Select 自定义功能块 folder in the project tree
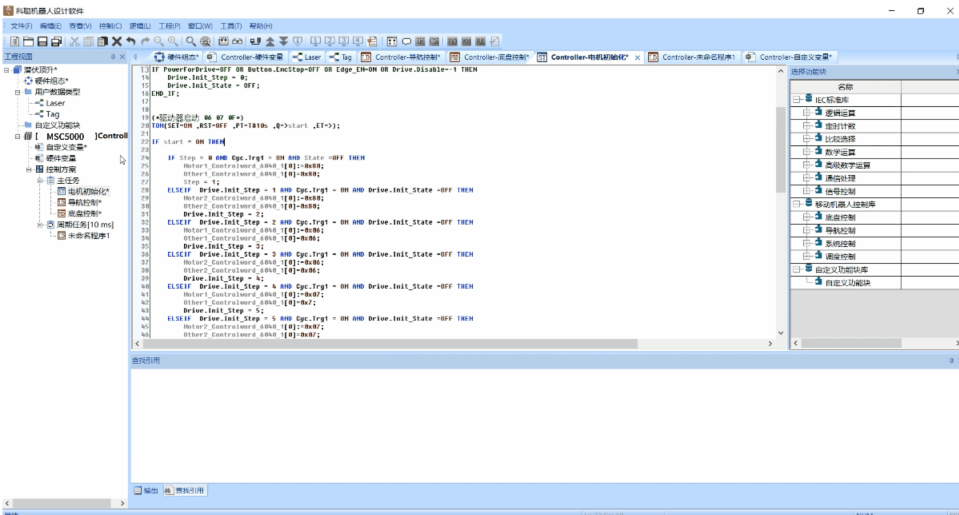This screenshot has height=515, width=959. tap(57, 125)
